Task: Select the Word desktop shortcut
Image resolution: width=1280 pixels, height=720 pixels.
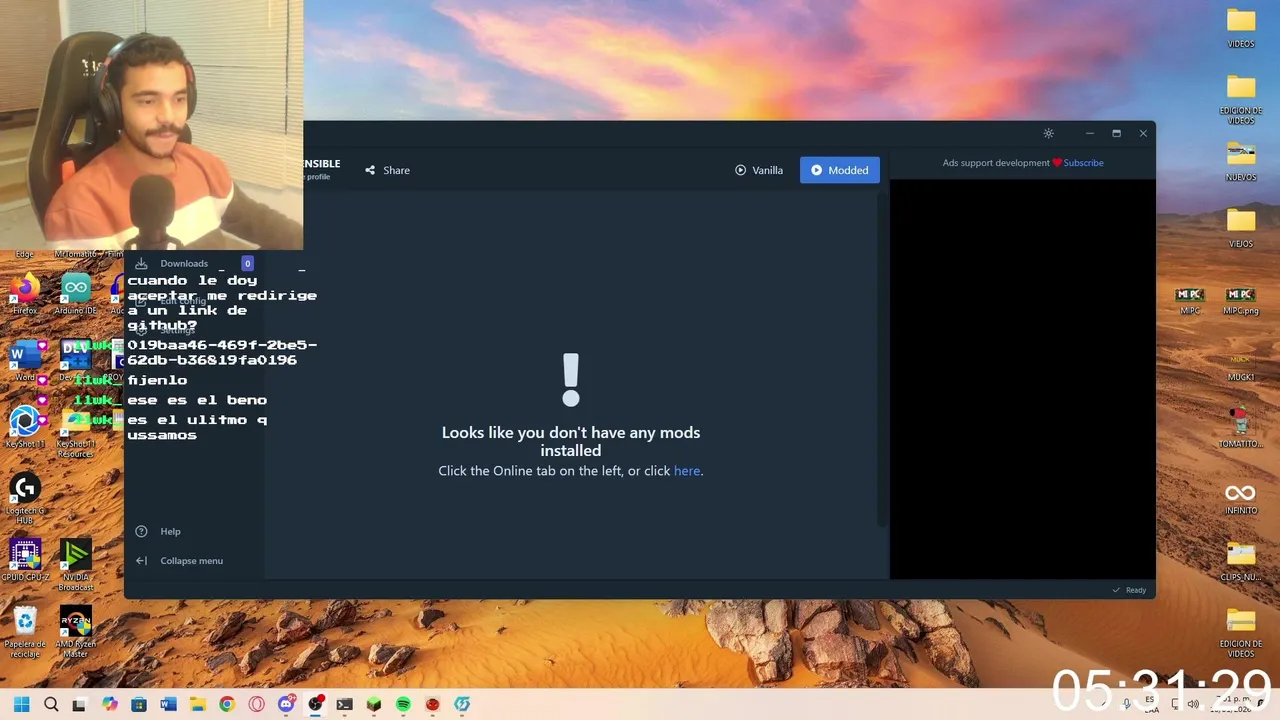Action: [x=25, y=361]
